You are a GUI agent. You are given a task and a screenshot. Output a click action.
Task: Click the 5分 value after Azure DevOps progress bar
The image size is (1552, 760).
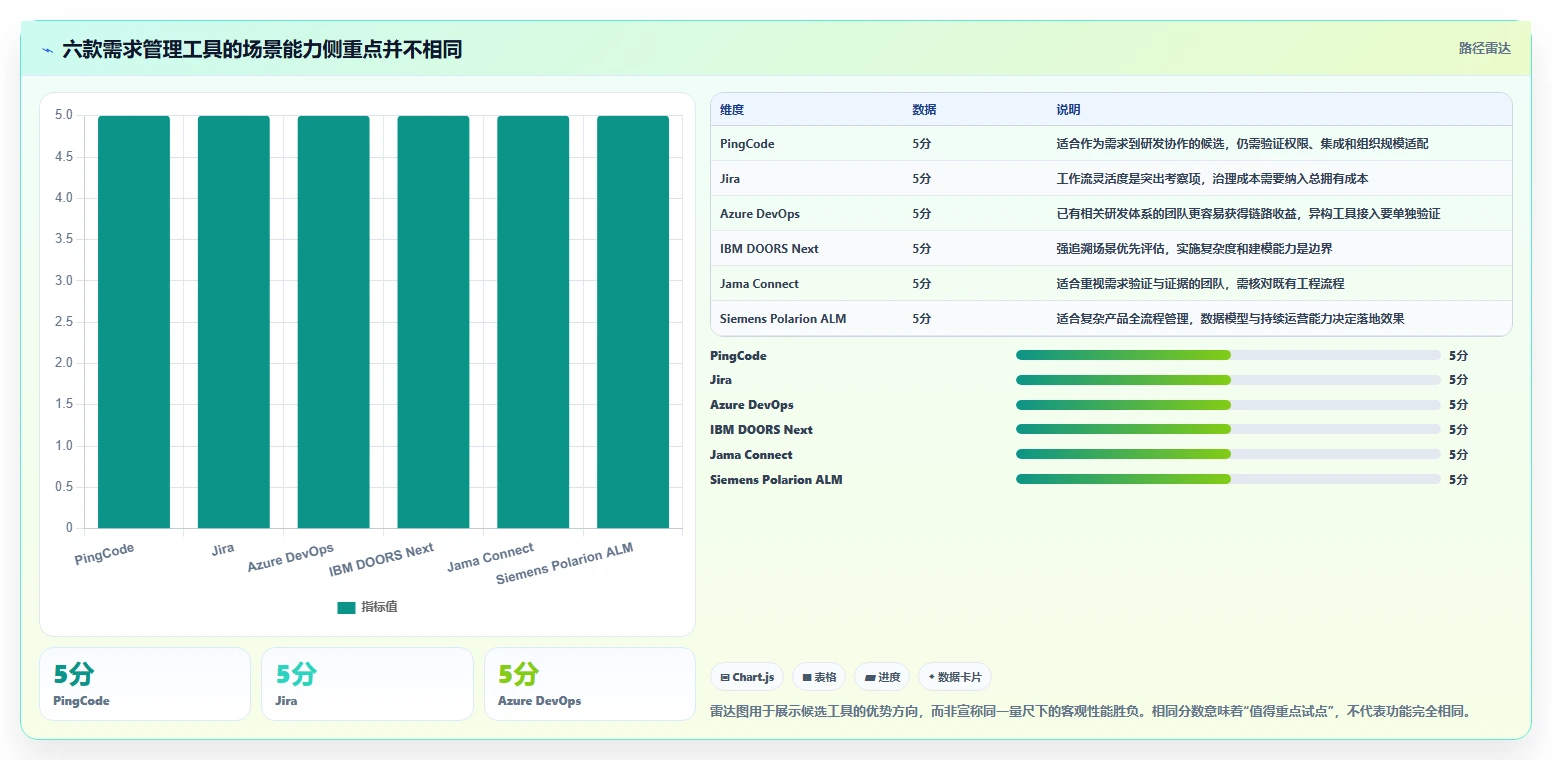point(1458,405)
